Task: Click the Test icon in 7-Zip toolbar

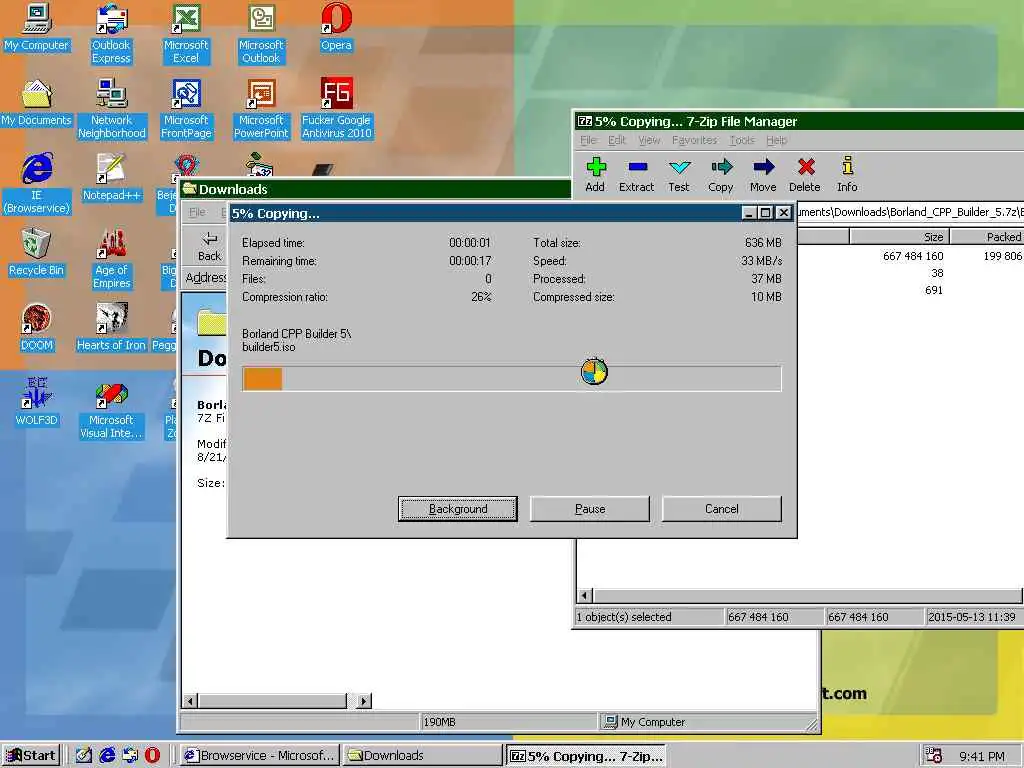Action: [679, 174]
